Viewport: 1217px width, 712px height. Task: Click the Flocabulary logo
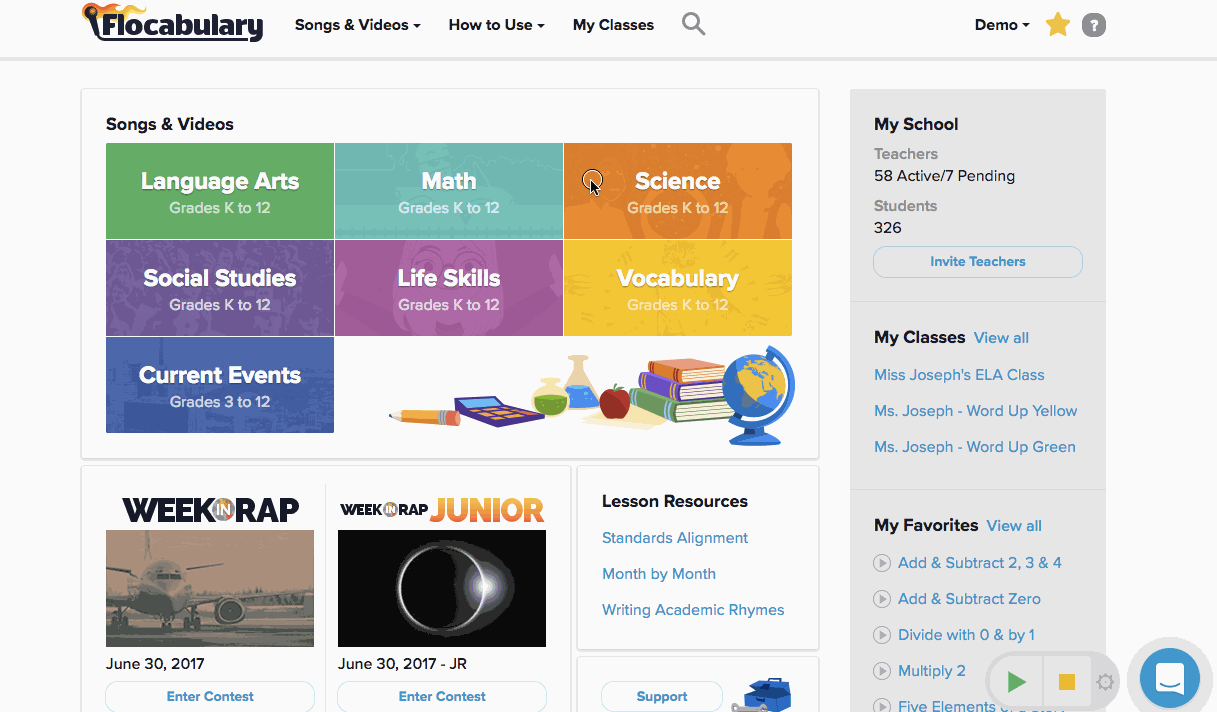pyautogui.click(x=173, y=23)
